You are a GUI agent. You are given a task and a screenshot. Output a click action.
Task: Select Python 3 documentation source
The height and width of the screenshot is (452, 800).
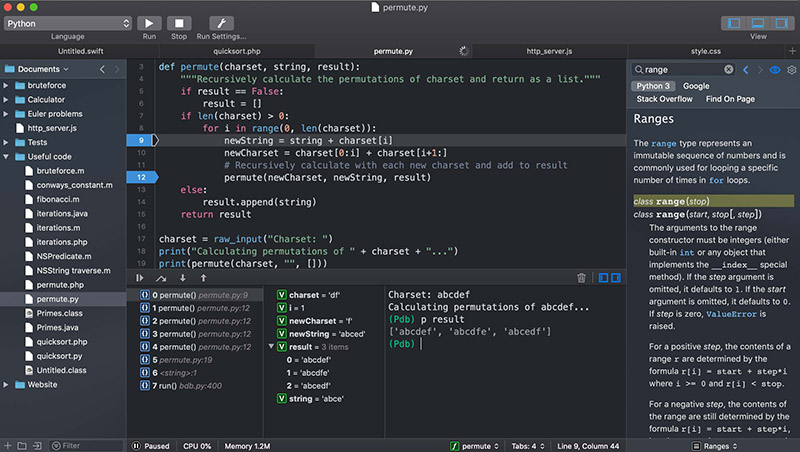coord(653,86)
